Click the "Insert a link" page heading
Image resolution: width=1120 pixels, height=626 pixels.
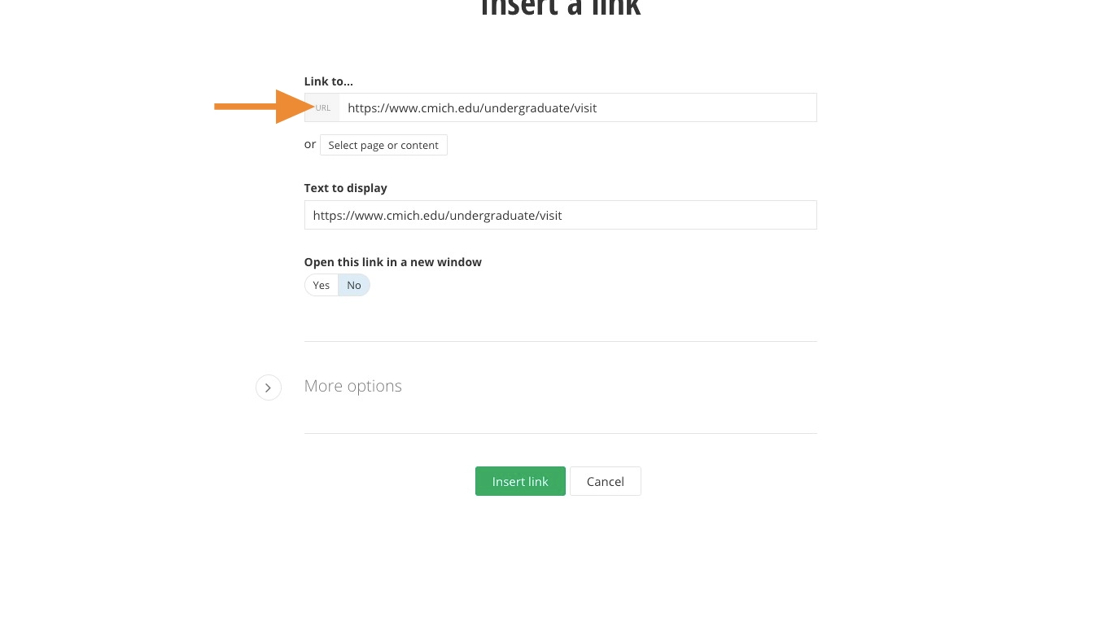point(560,8)
